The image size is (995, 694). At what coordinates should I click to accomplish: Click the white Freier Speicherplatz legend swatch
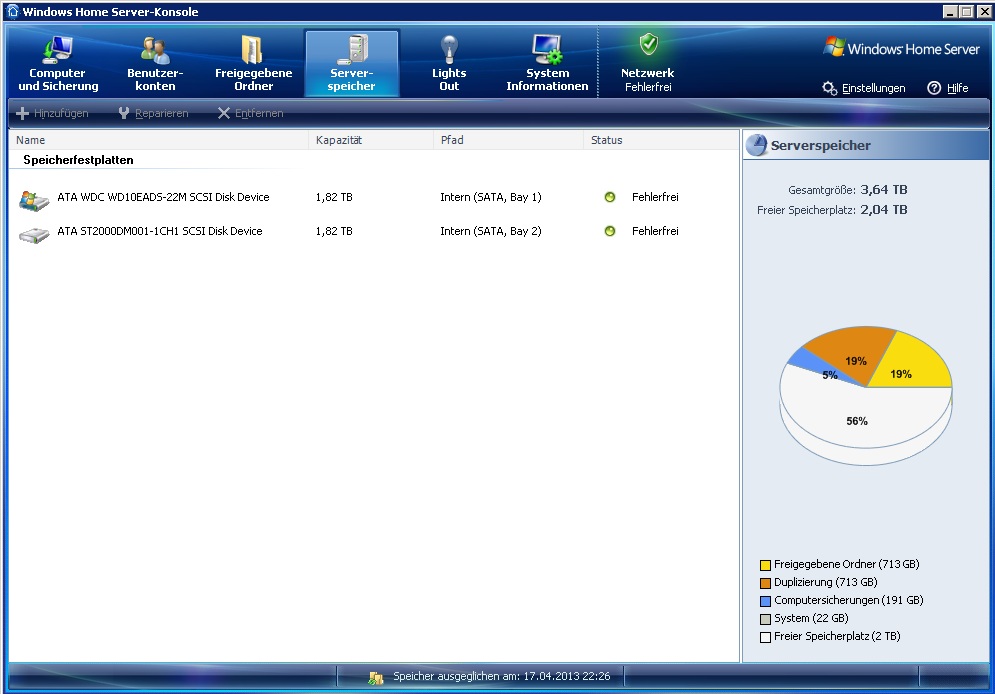[765, 638]
